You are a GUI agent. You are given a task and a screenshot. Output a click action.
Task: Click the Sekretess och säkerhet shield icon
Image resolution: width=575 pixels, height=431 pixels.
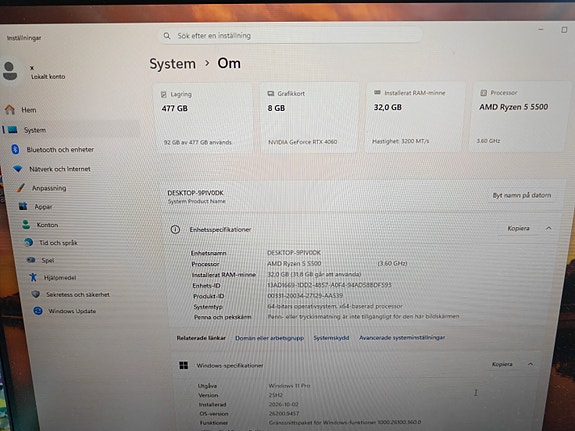click(x=36, y=294)
